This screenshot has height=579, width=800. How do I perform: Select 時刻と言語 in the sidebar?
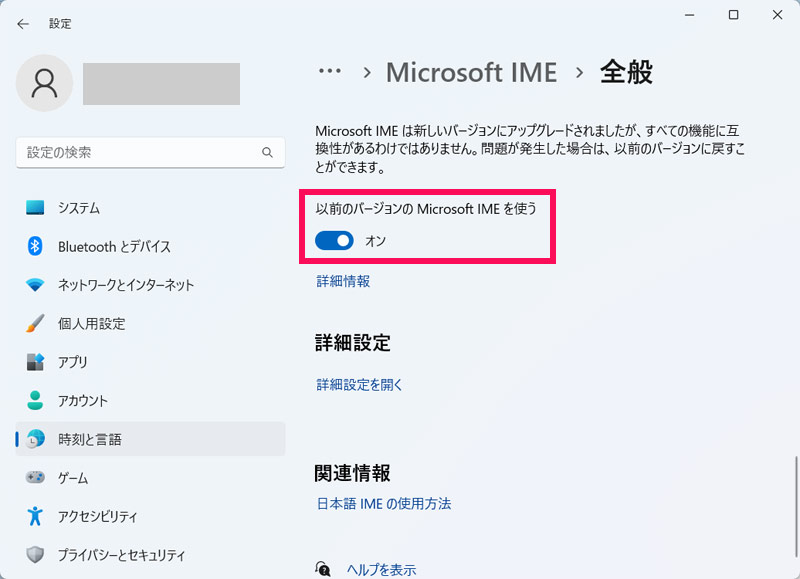point(151,439)
